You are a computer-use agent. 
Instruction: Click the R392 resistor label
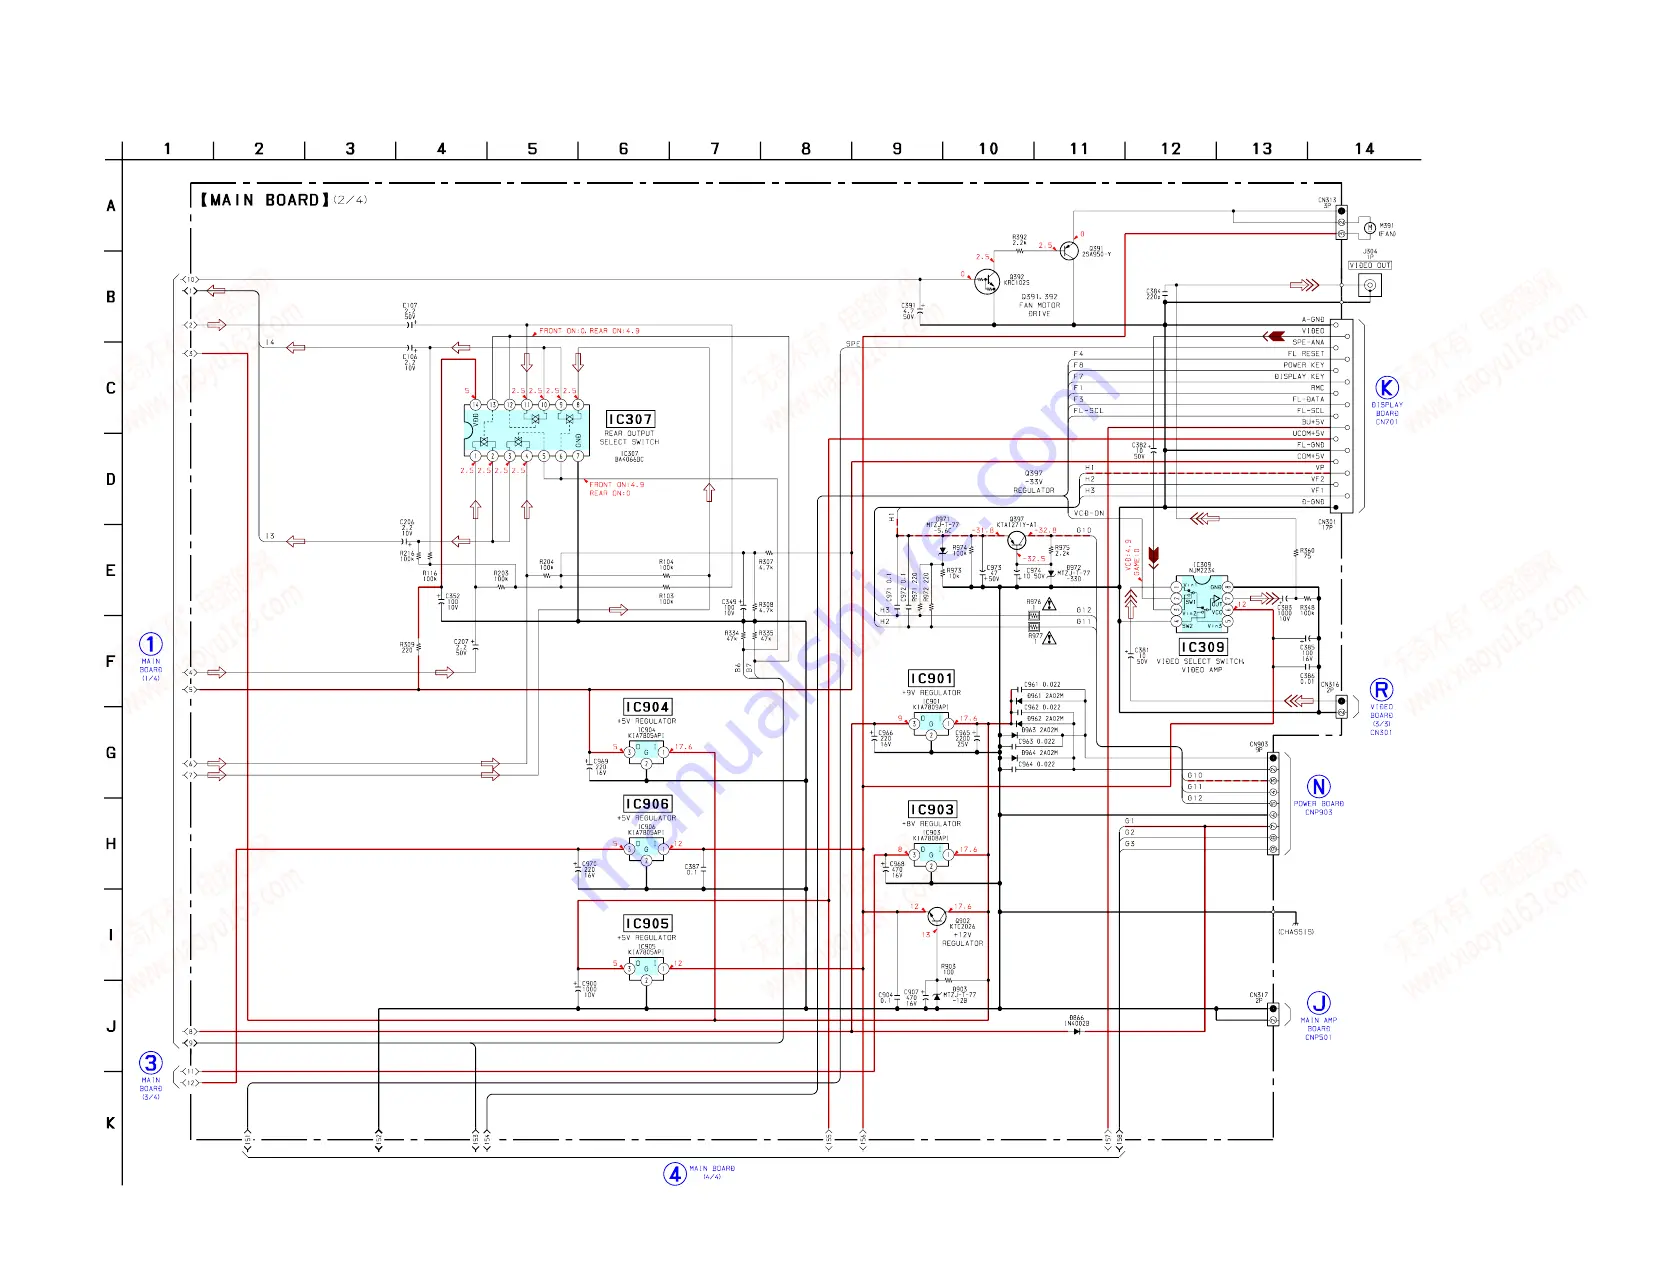coord(1019,240)
